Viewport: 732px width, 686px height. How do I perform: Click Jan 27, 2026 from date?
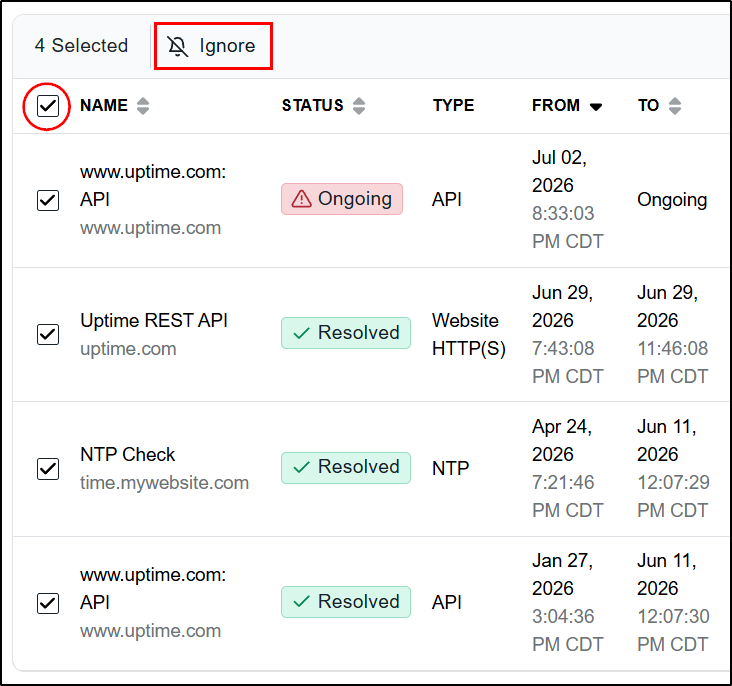pos(562,574)
